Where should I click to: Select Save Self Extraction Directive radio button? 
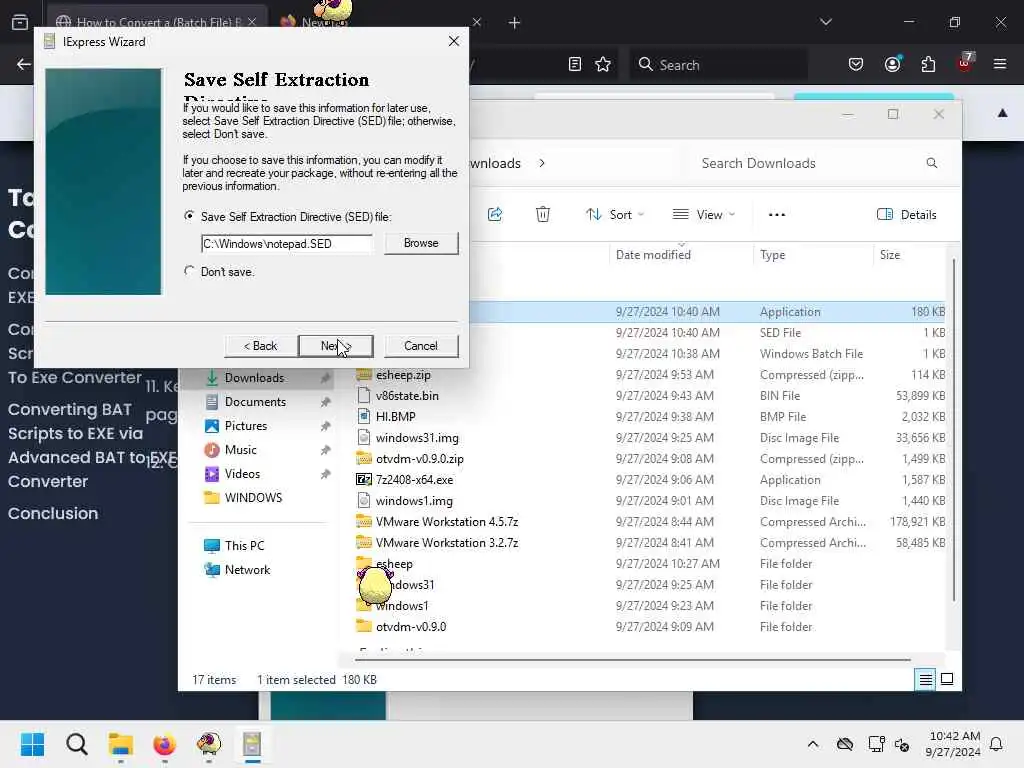189,216
